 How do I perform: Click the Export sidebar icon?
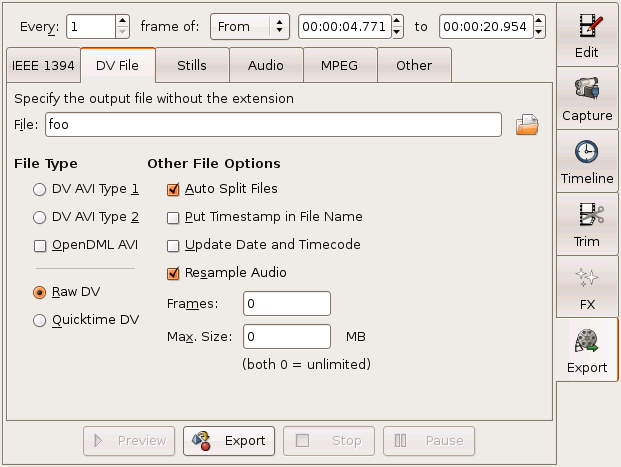pos(587,350)
